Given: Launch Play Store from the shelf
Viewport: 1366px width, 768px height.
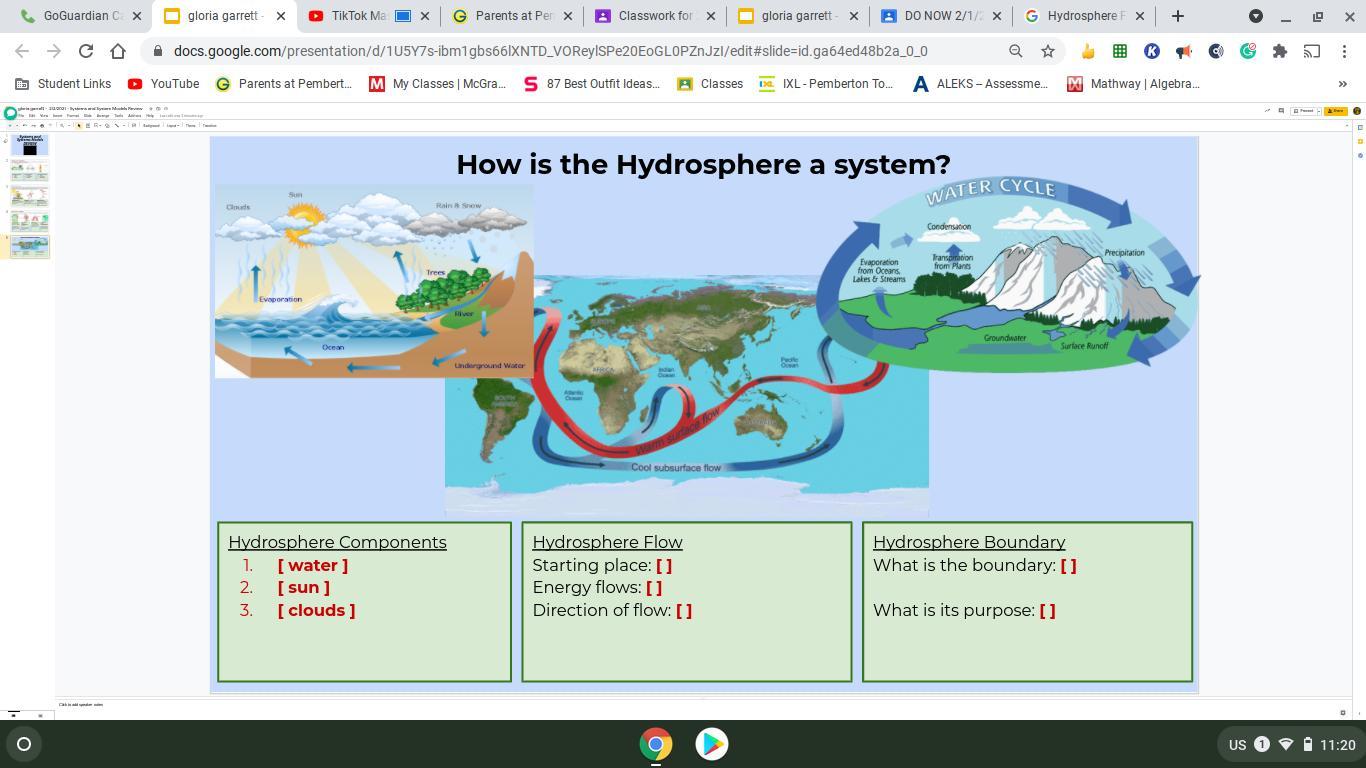Looking at the screenshot, I should click(x=711, y=744).
